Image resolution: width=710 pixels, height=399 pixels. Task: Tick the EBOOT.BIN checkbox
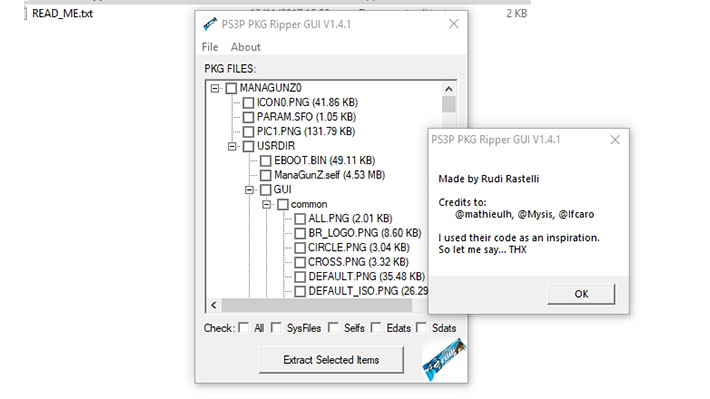click(265, 161)
